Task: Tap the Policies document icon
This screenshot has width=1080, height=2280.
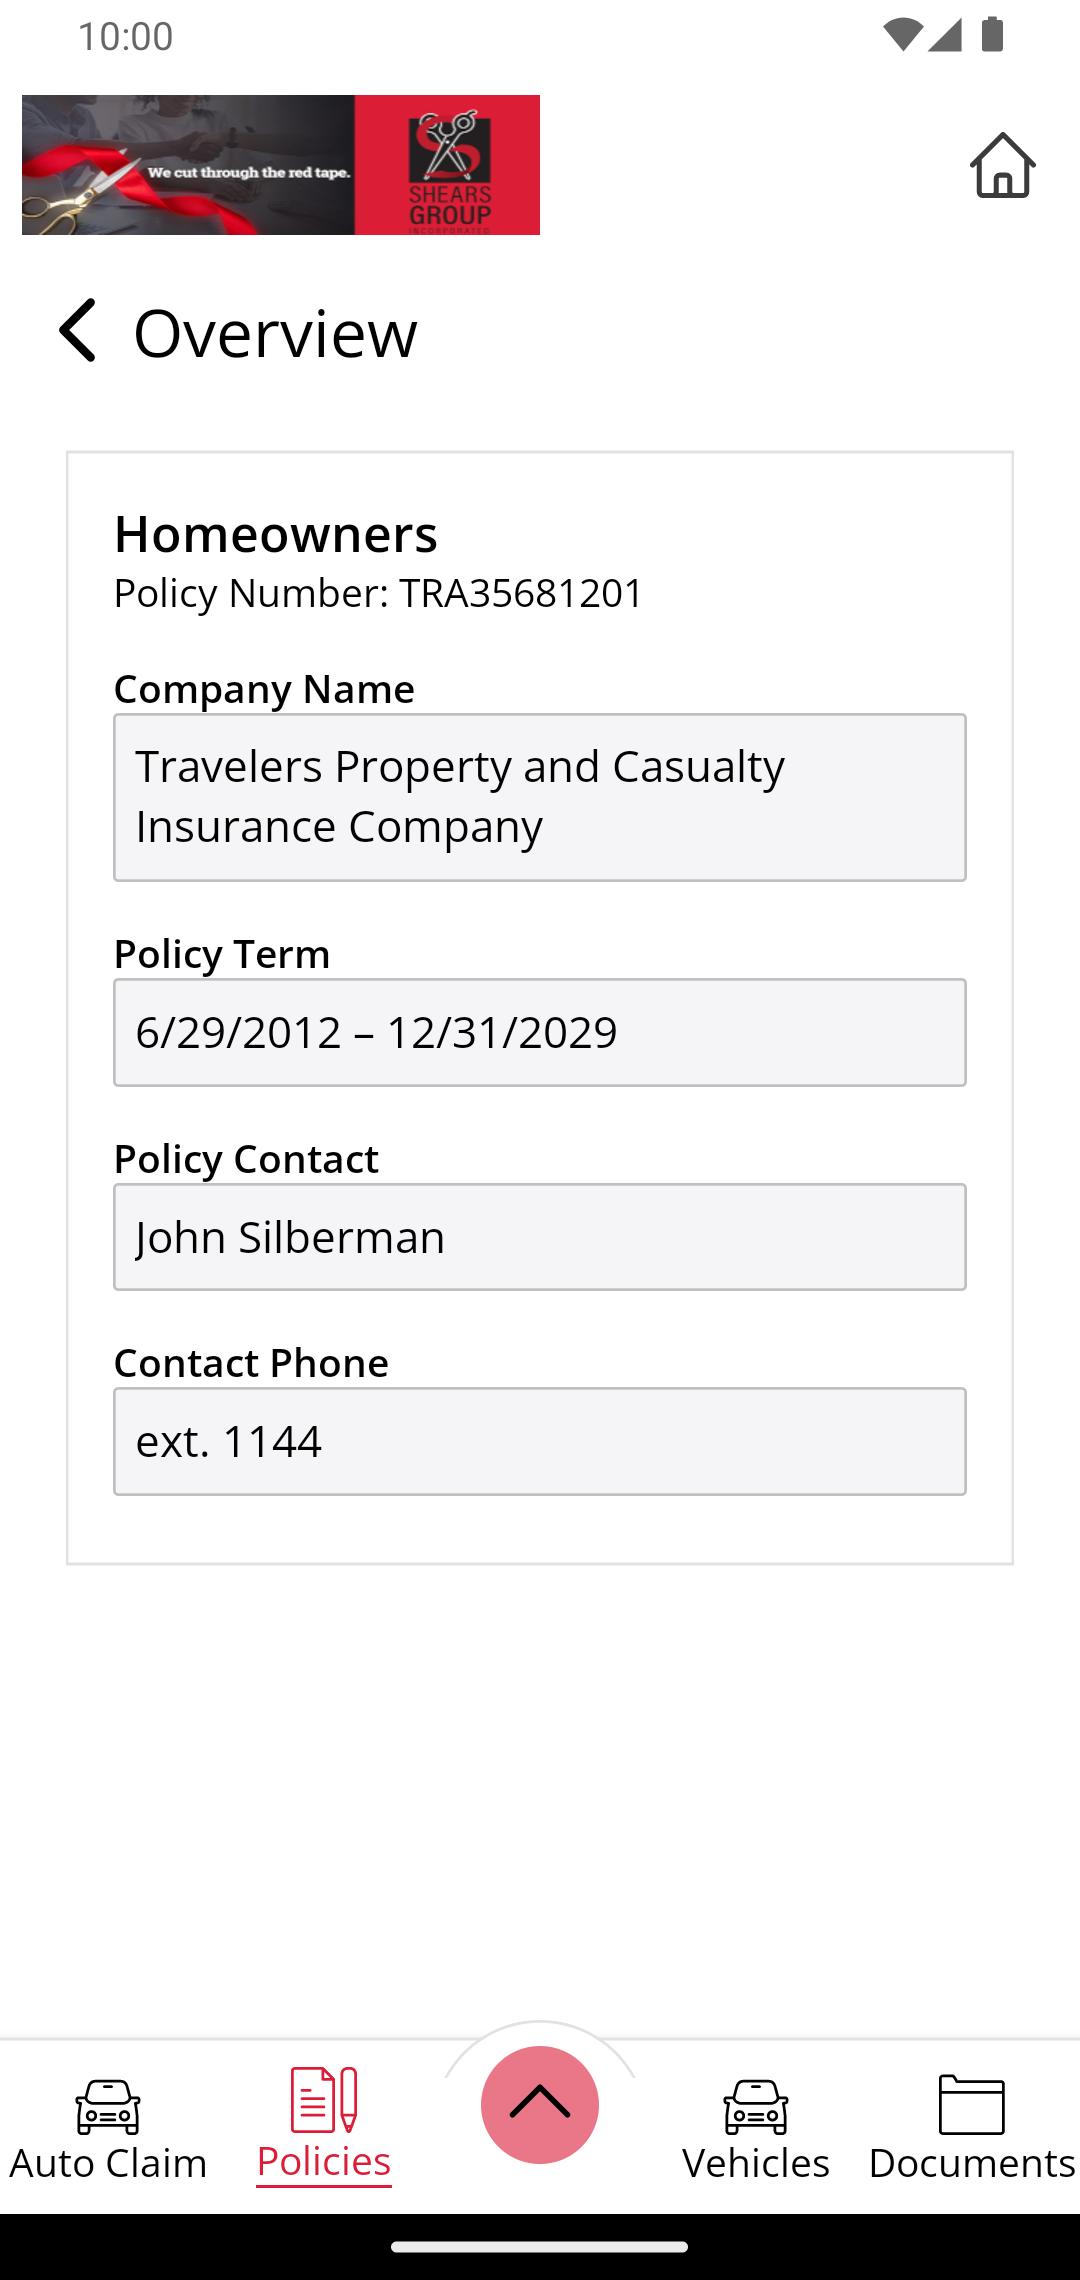Action: click(323, 2099)
